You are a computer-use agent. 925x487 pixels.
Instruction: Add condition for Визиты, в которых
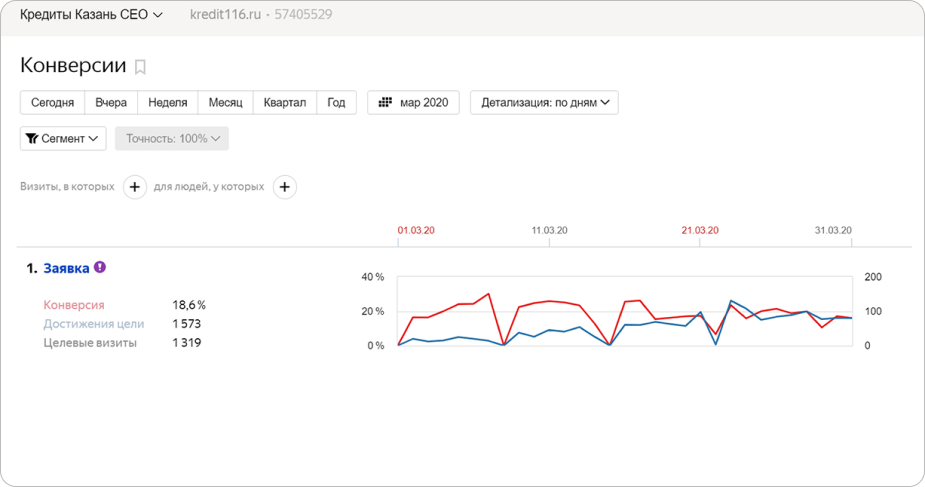click(135, 187)
